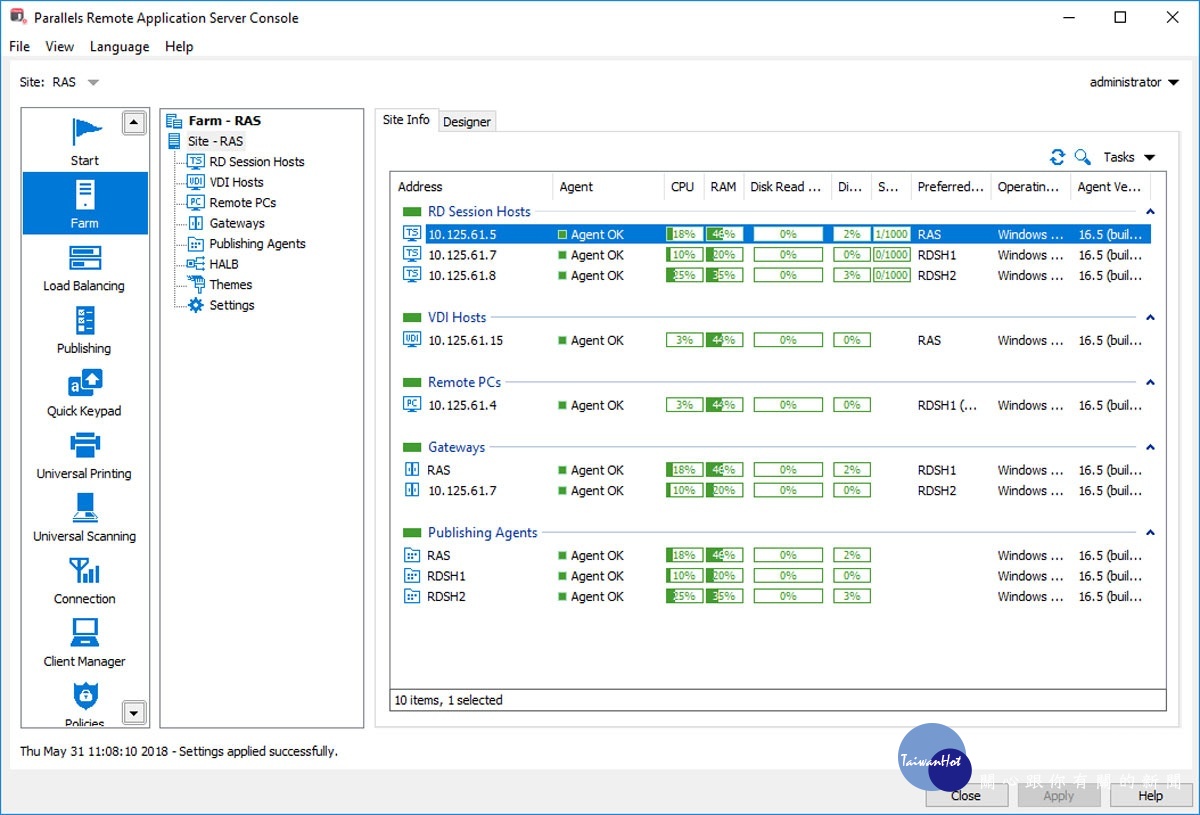
Task: Open the Help menu
Action: click(x=179, y=46)
